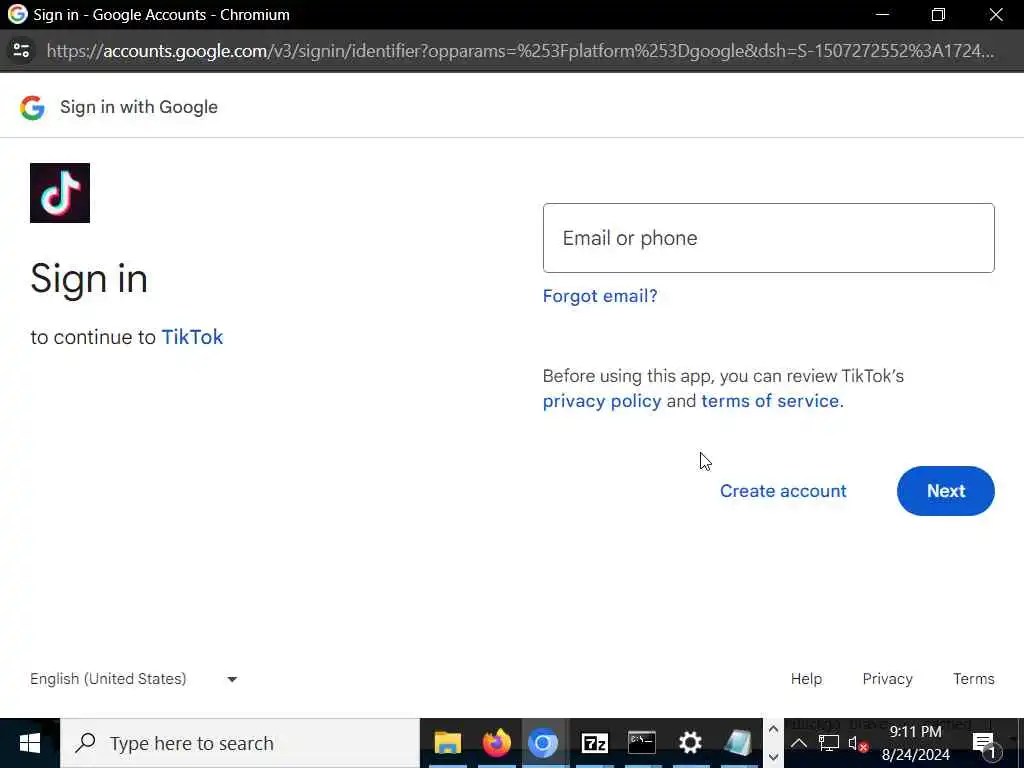1024x768 pixels.
Task: Open Chromium from the taskbar
Action: coord(543,743)
